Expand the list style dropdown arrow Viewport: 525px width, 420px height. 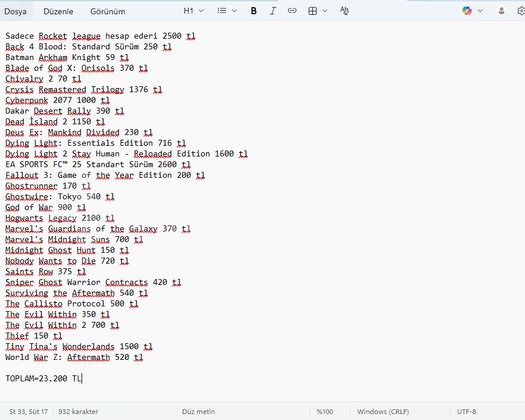(234, 11)
